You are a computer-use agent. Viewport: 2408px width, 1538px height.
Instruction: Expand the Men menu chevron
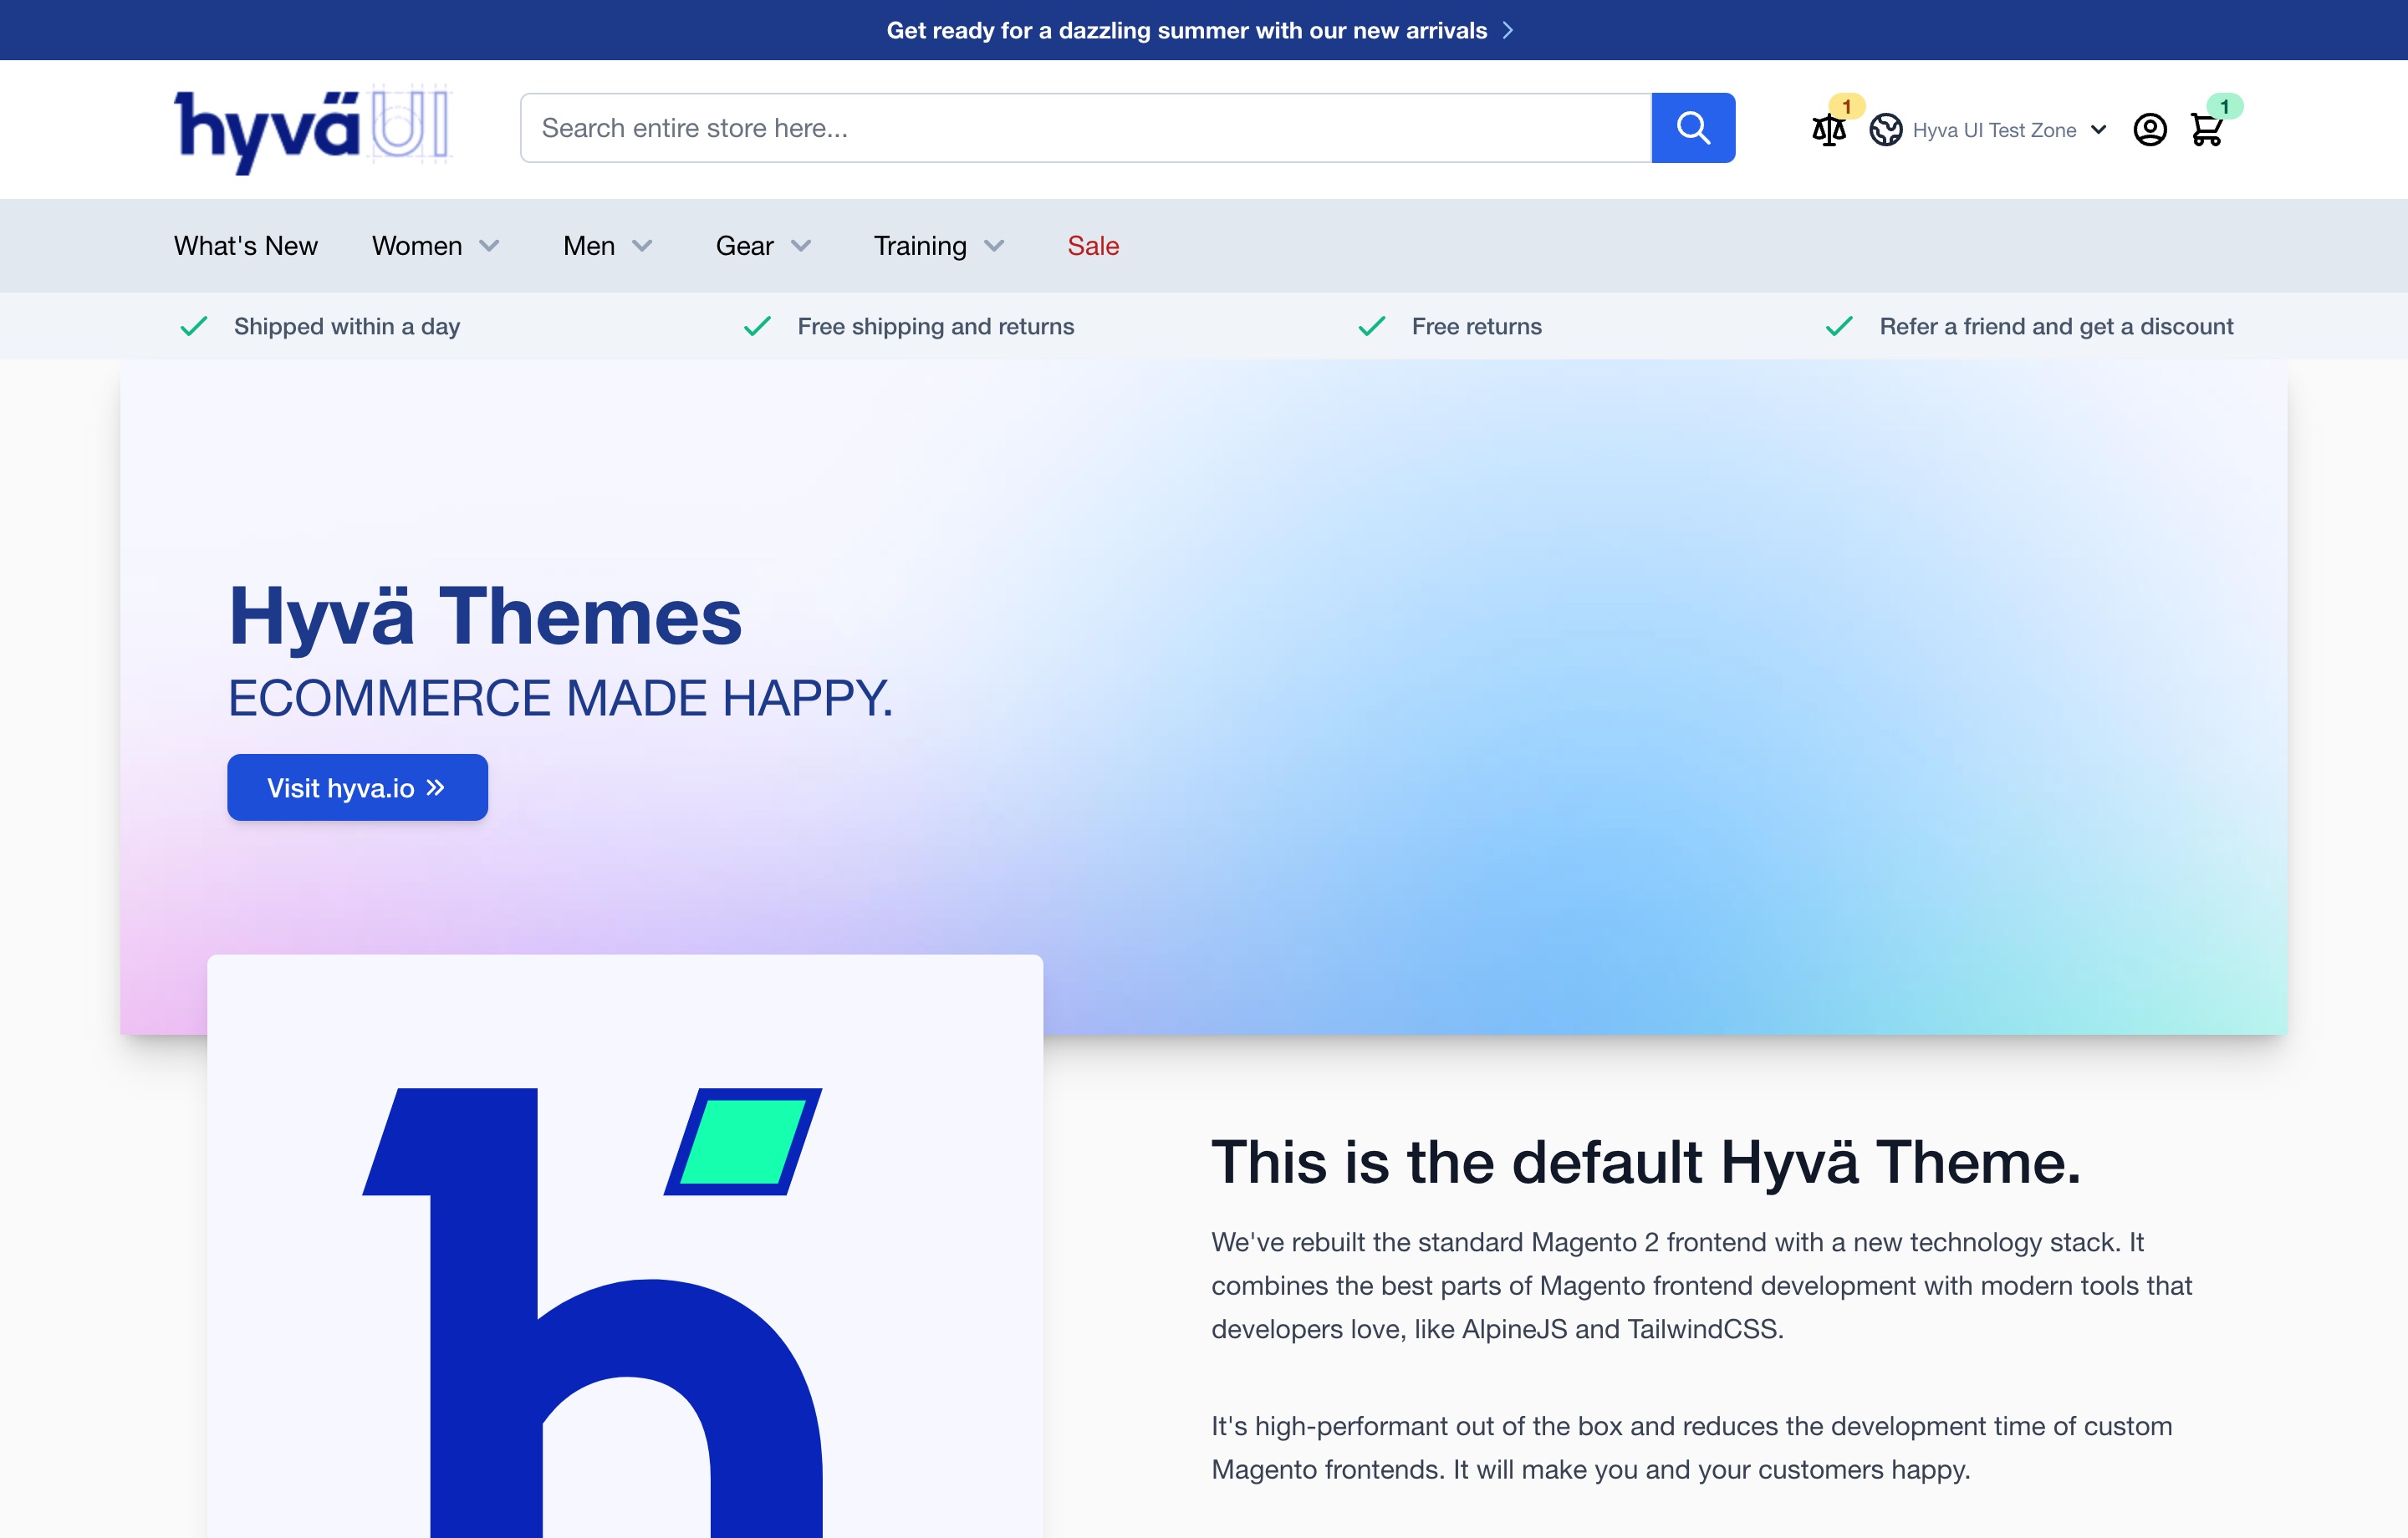642,246
